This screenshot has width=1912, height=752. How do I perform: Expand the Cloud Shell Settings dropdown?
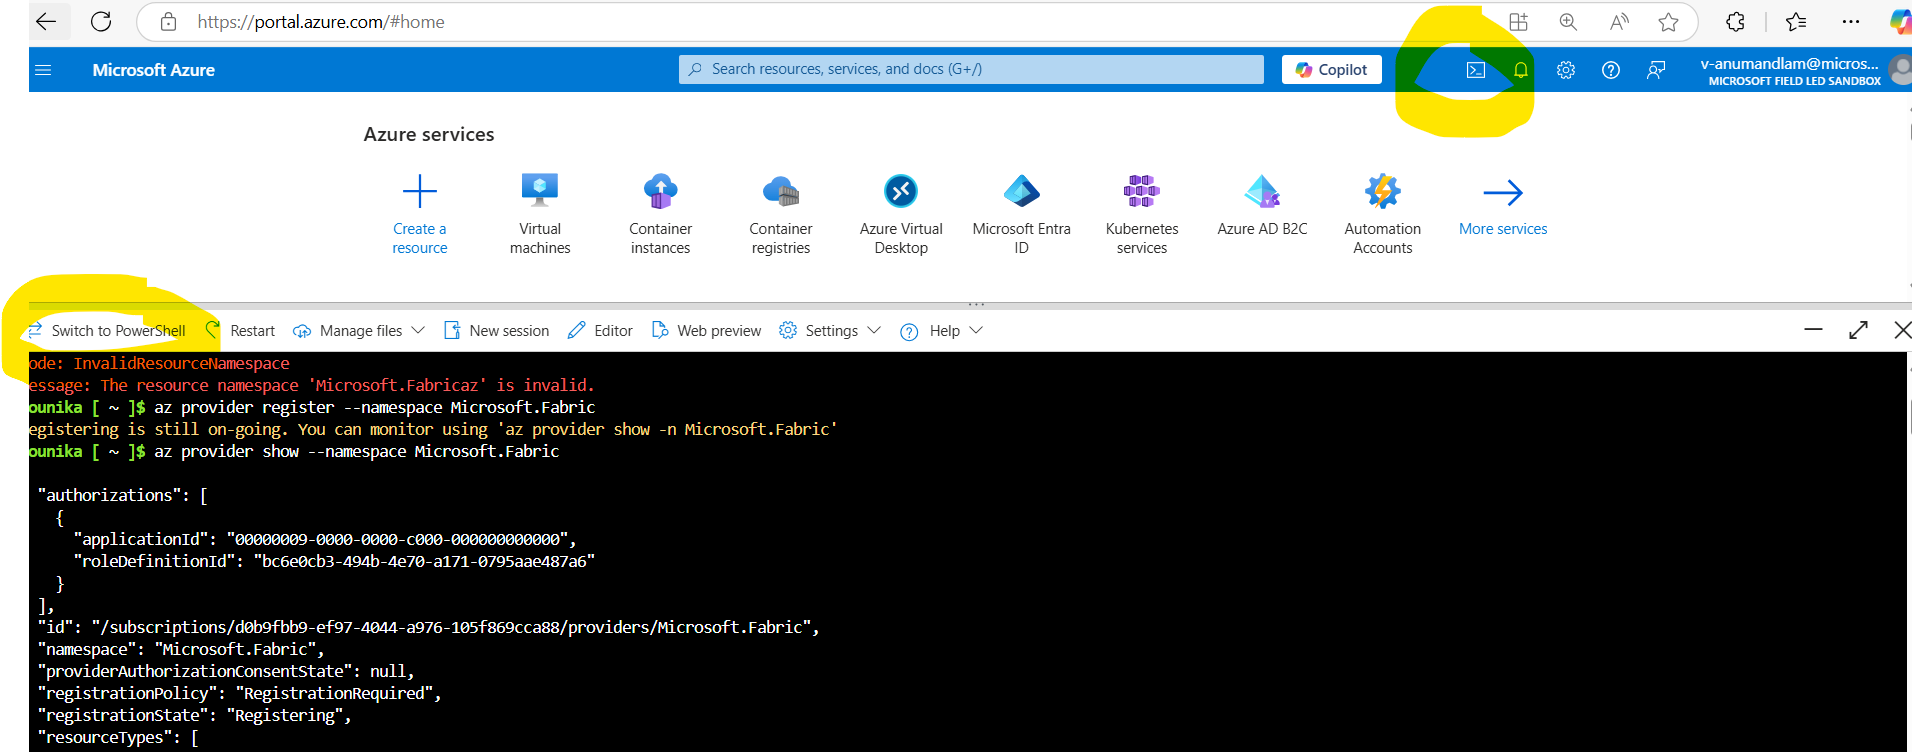pyautogui.click(x=830, y=331)
